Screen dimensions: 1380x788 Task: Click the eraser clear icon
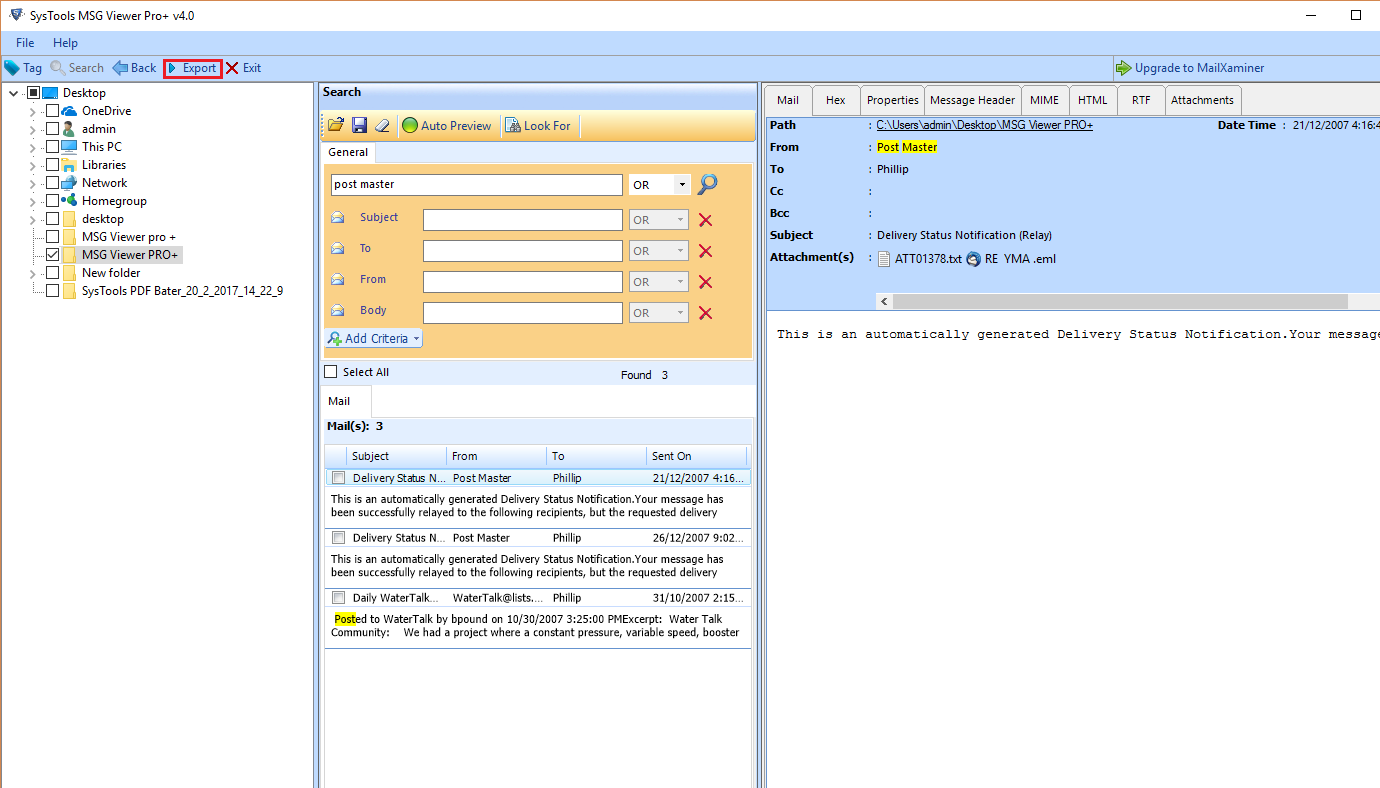[x=382, y=125]
